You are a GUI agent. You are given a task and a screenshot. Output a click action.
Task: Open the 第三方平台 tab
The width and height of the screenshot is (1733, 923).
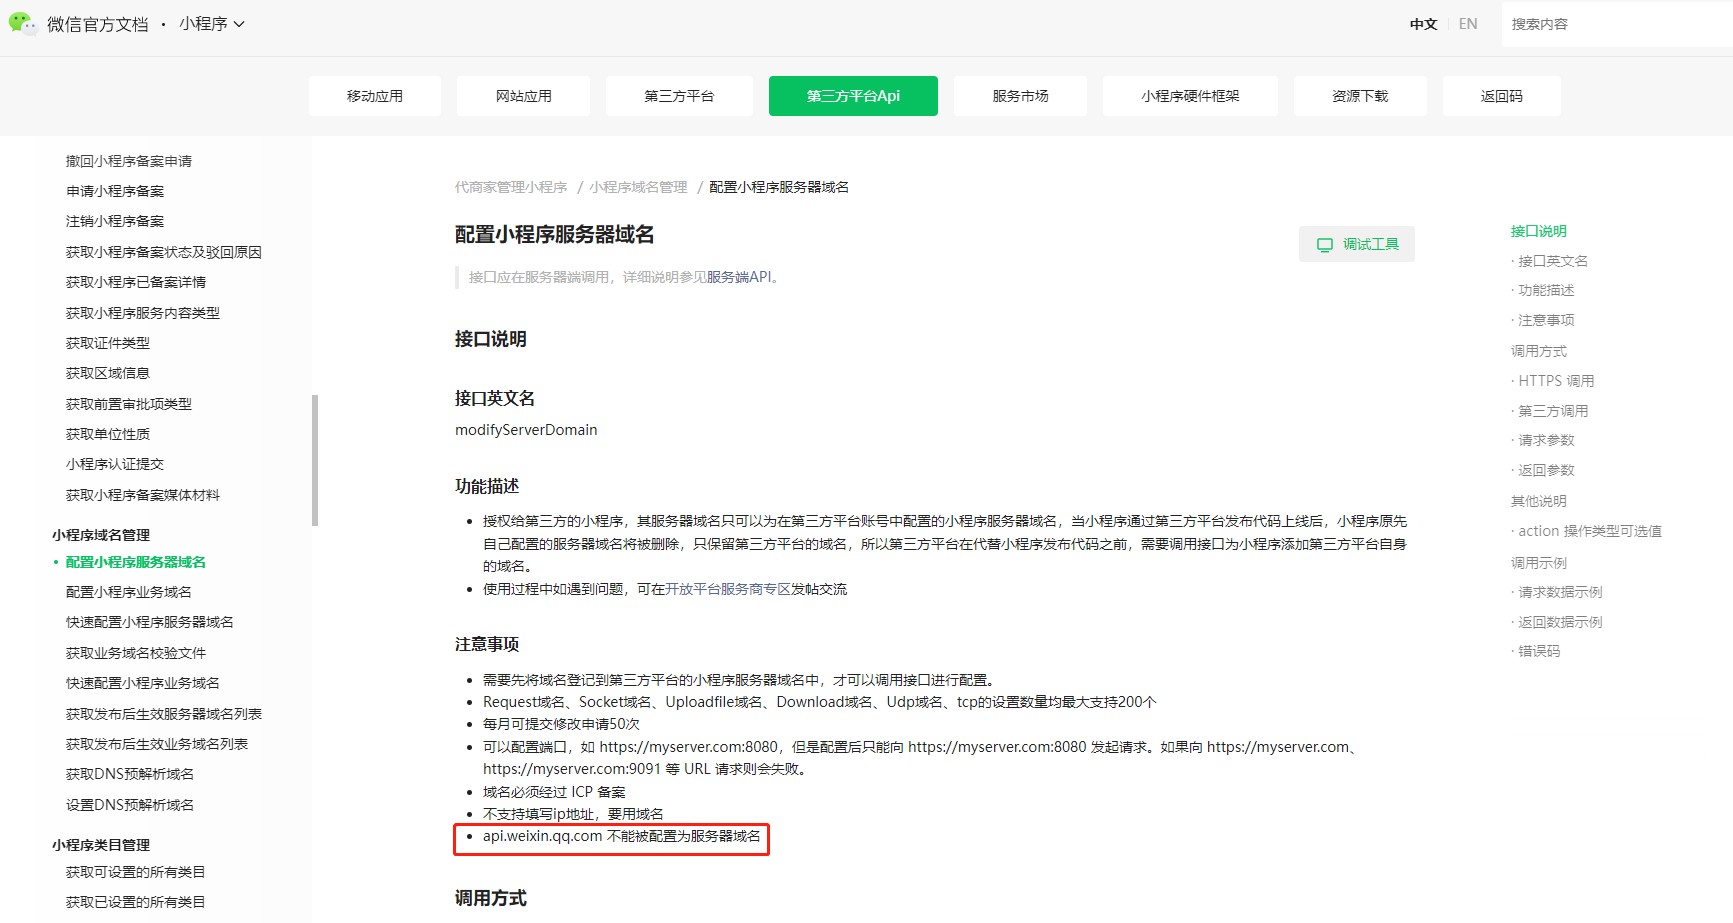pos(679,96)
